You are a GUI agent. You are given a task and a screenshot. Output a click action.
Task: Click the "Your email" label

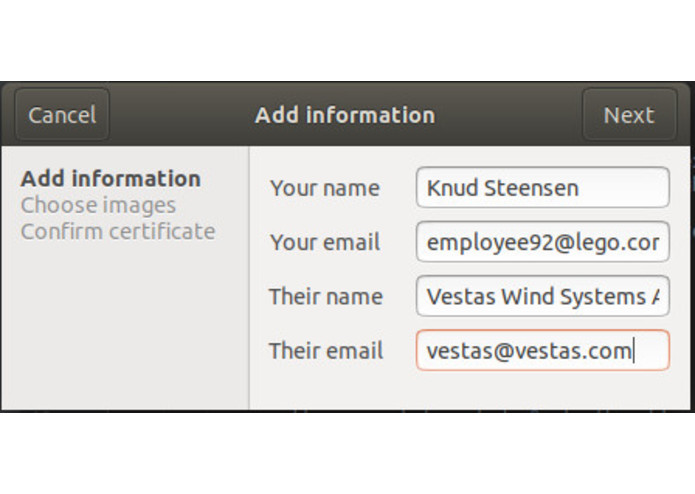tap(325, 242)
